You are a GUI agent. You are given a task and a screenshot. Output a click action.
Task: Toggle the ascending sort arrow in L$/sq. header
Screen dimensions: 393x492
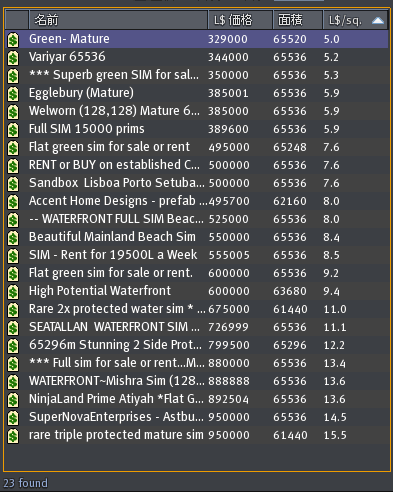[x=378, y=21]
